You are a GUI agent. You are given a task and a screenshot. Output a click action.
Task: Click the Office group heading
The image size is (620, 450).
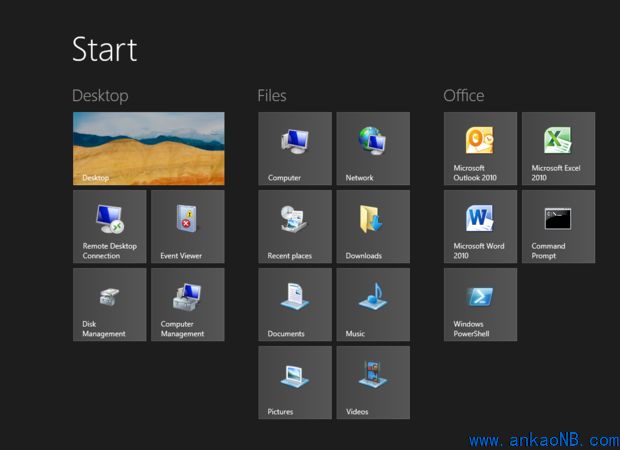point(464,96)
